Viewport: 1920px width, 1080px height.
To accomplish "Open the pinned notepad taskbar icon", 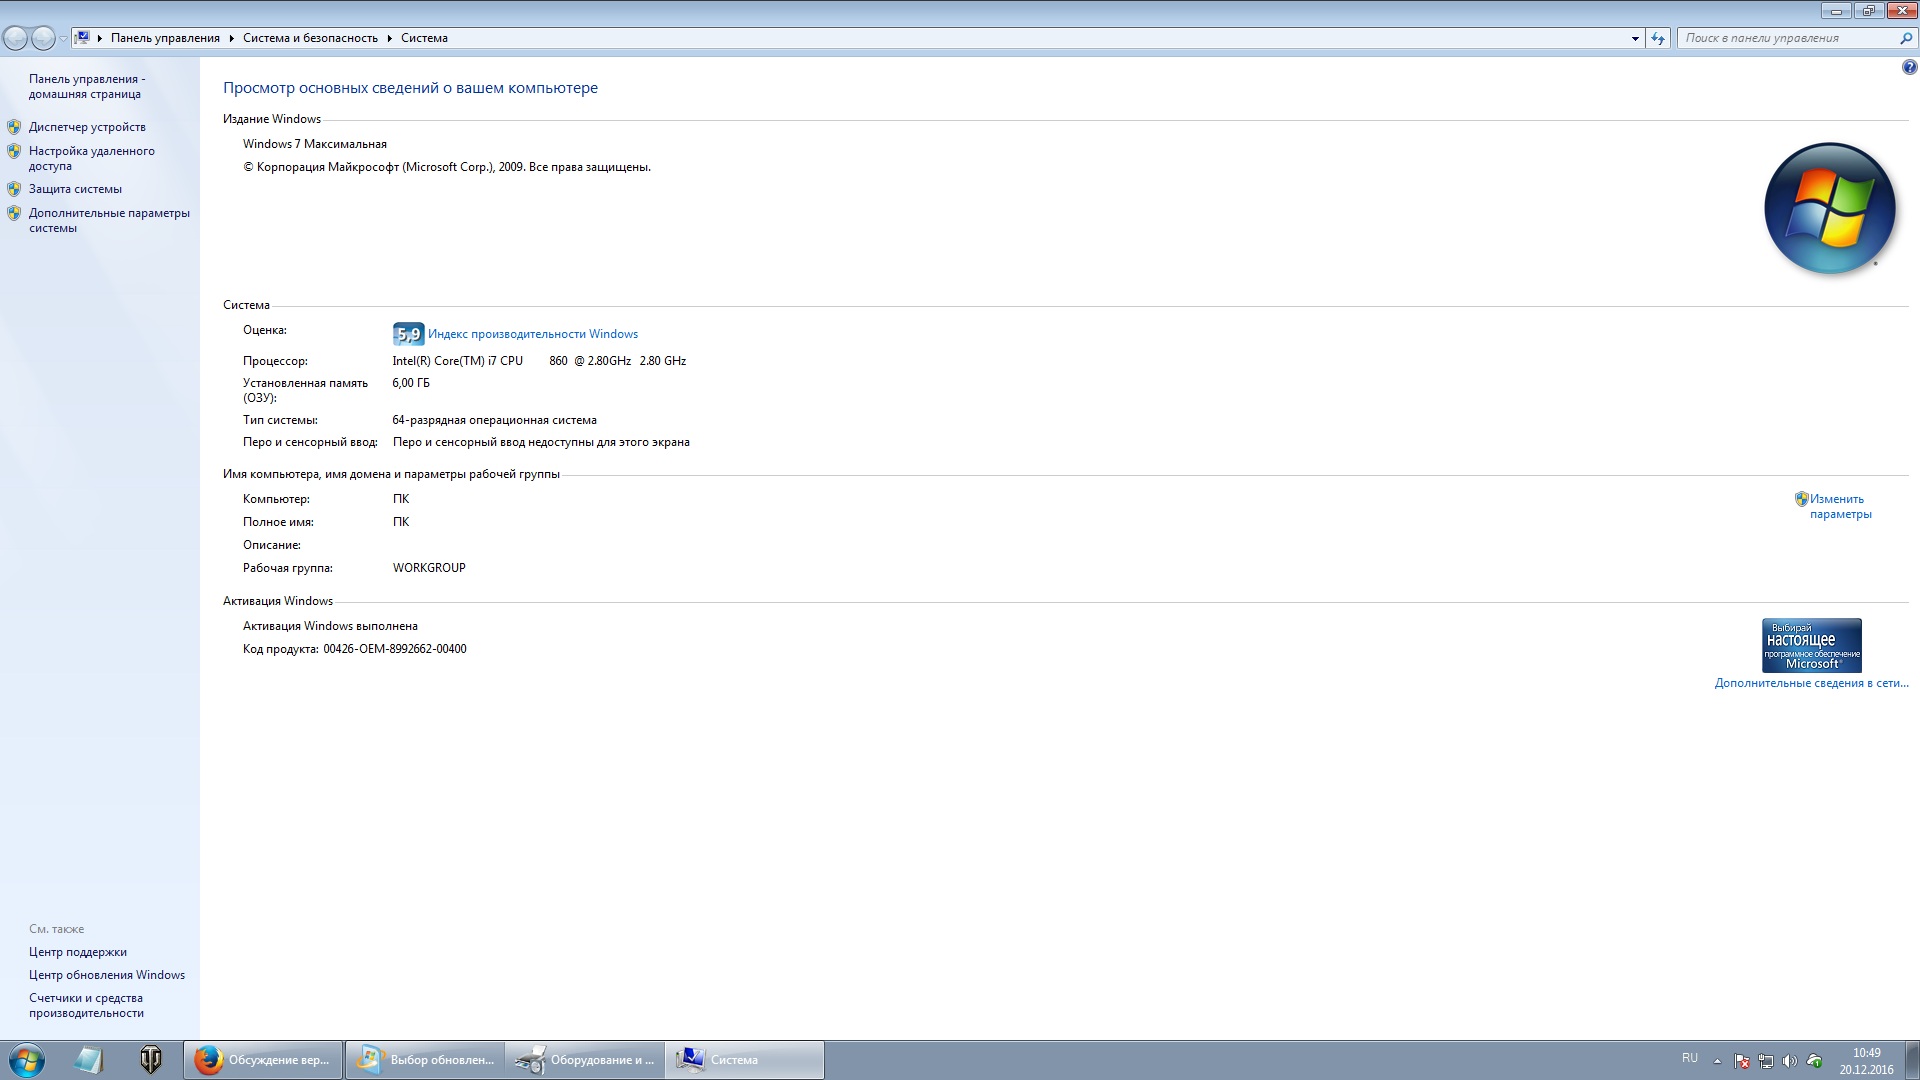I will [89, 1060].
